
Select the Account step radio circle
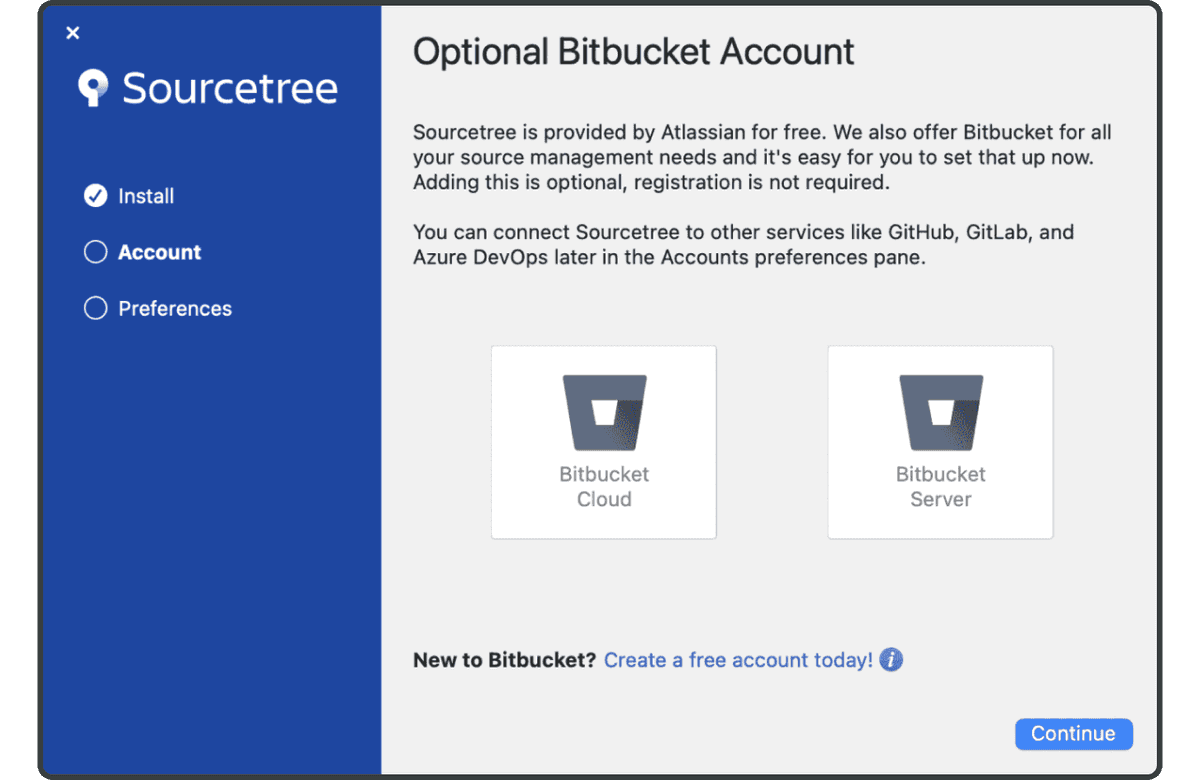pos(95,252)
